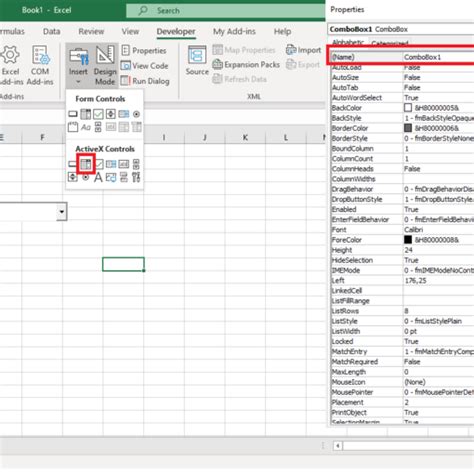Select the MouseIcon property row
Screen dimensions: 474x474
tap(402, 382)
